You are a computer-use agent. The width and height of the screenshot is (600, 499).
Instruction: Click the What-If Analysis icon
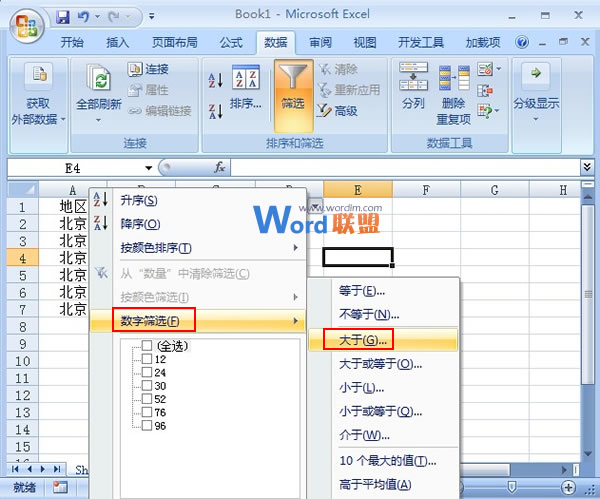pyautogui.click(x=485, y=111)
